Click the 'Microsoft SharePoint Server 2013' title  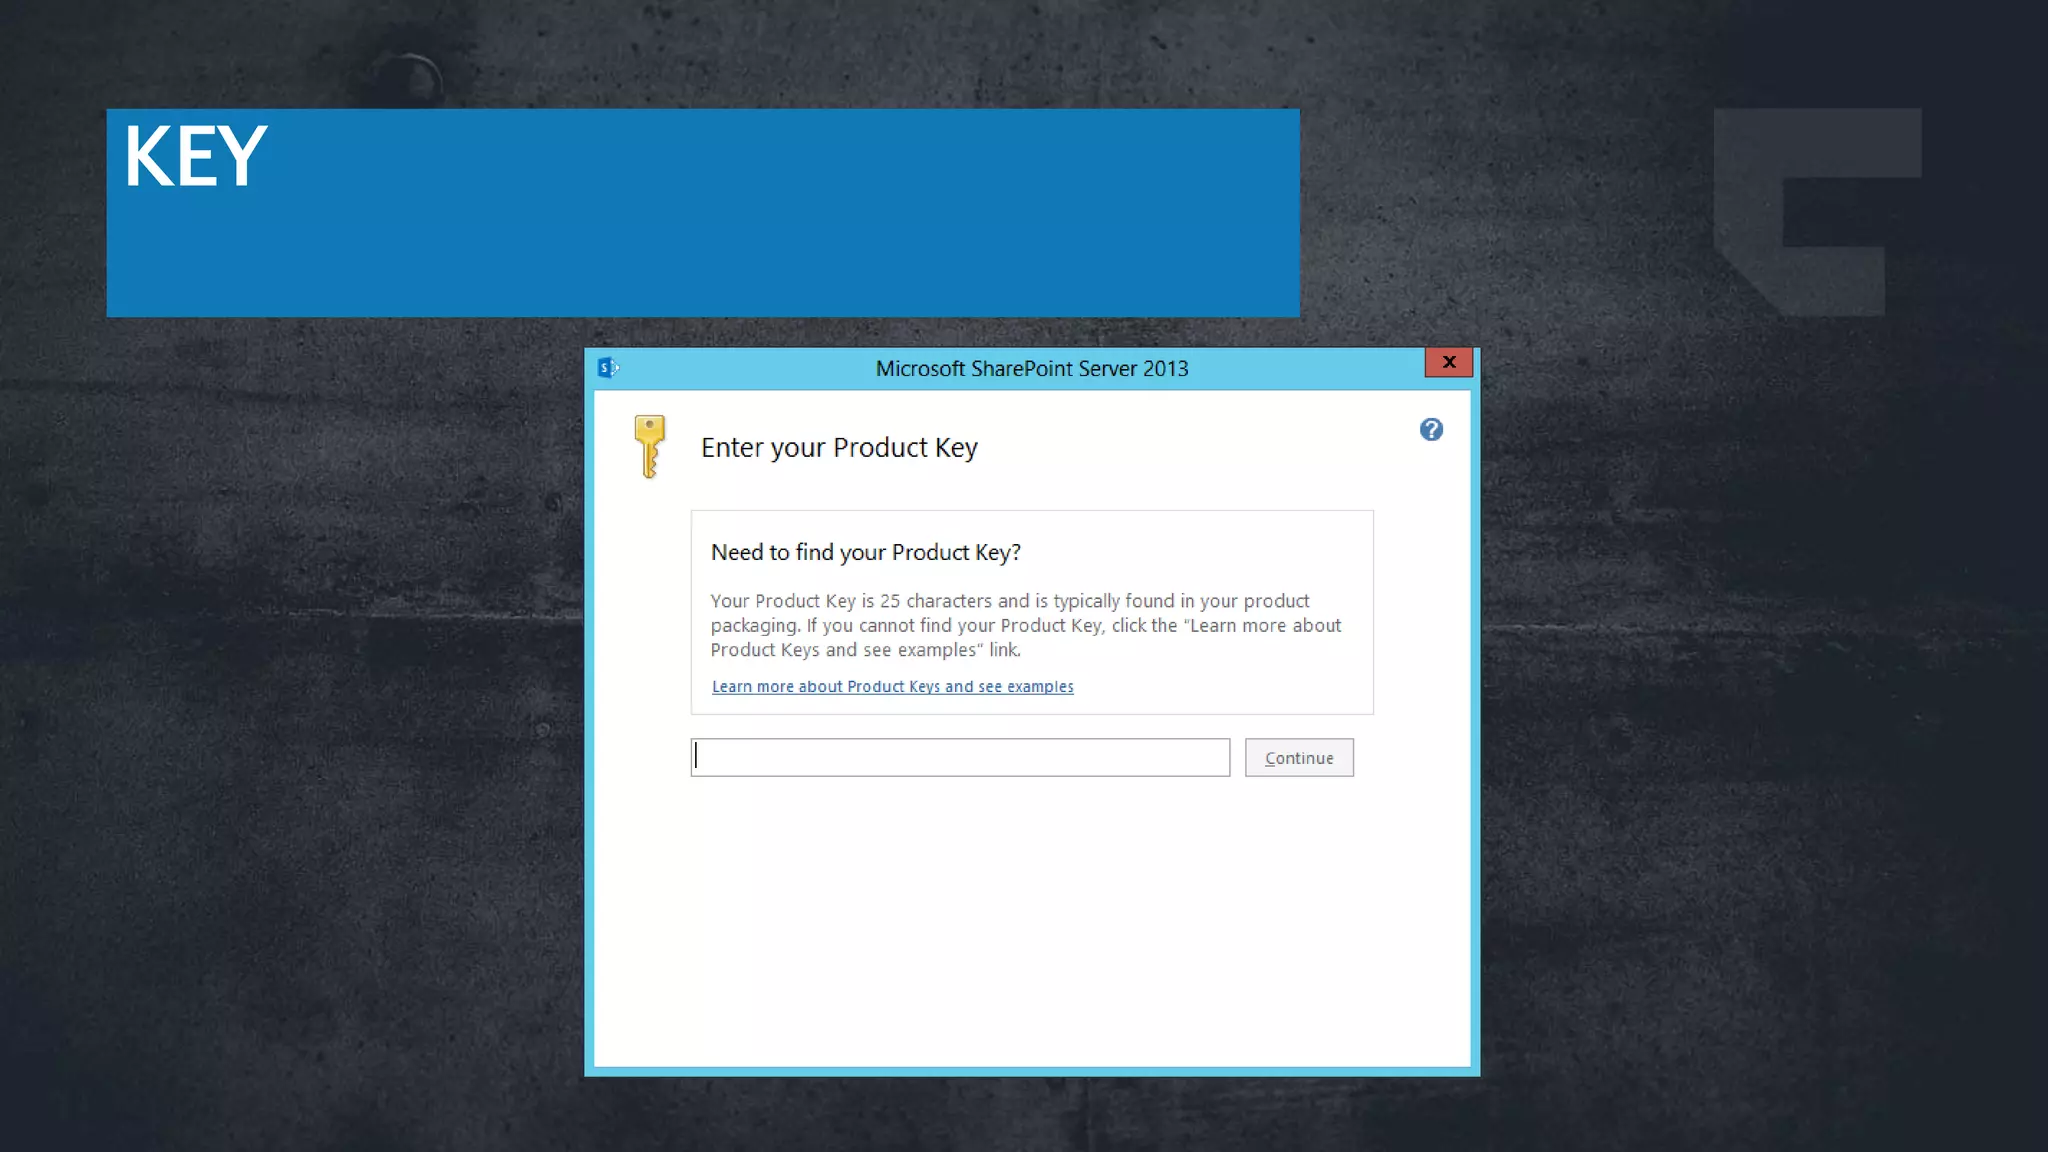coord(1032,369)
